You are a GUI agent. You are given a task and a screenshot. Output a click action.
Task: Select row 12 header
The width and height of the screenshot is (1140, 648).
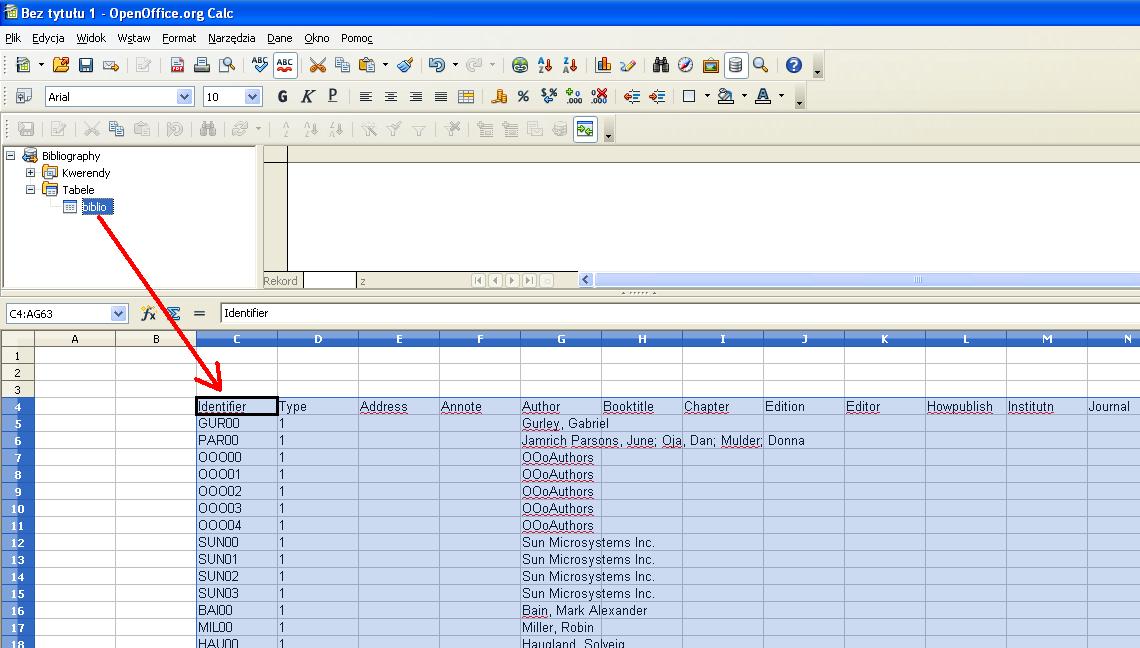tap(17, 543)
